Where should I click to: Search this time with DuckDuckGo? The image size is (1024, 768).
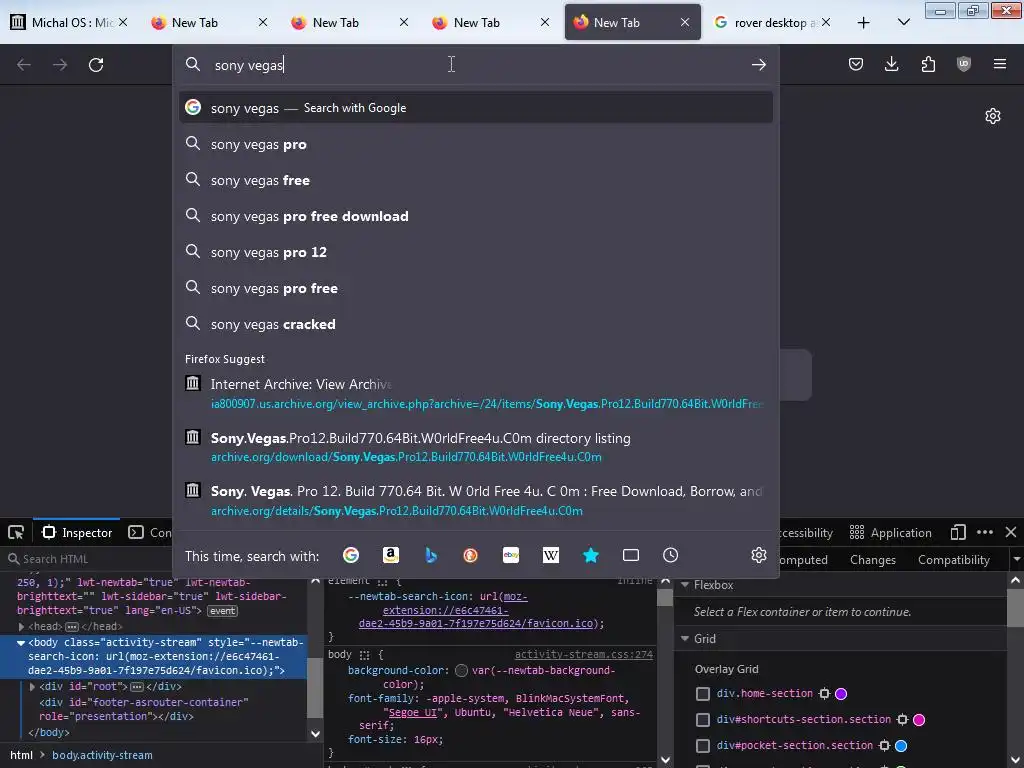[x=470, y=555]
